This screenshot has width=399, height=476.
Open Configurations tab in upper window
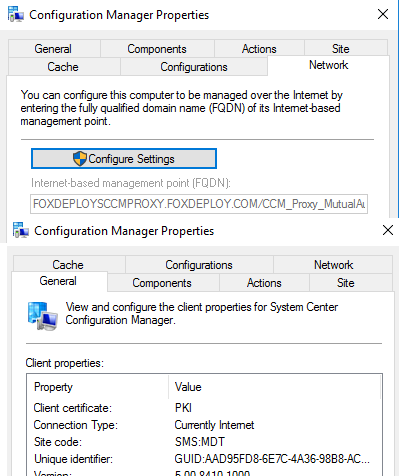[x=194, y=67]
